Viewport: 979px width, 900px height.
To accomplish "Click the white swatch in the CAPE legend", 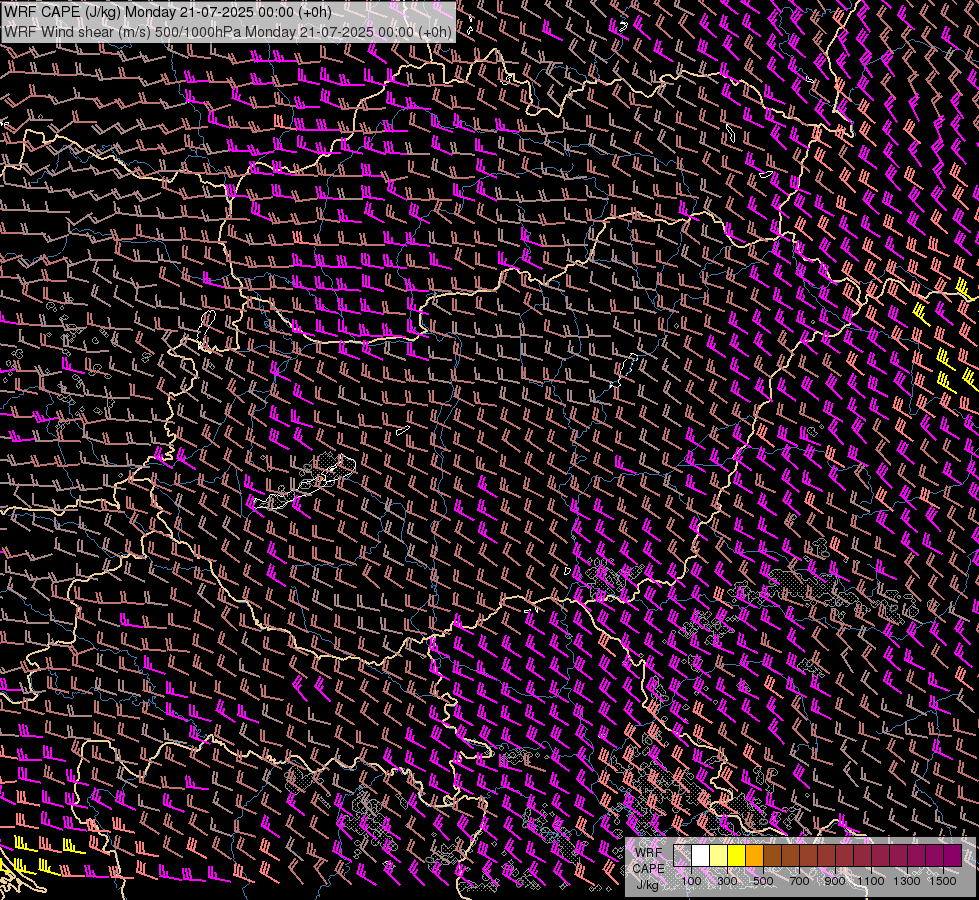I will (x=701, y=855).
